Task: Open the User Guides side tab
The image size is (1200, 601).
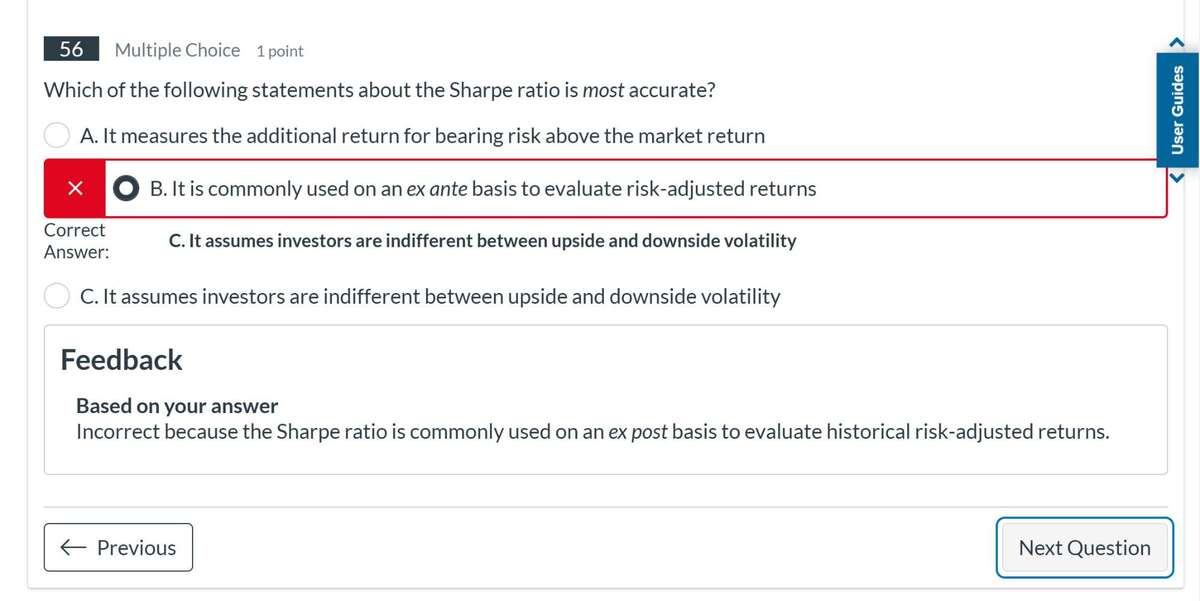Action: (1177, 110)
